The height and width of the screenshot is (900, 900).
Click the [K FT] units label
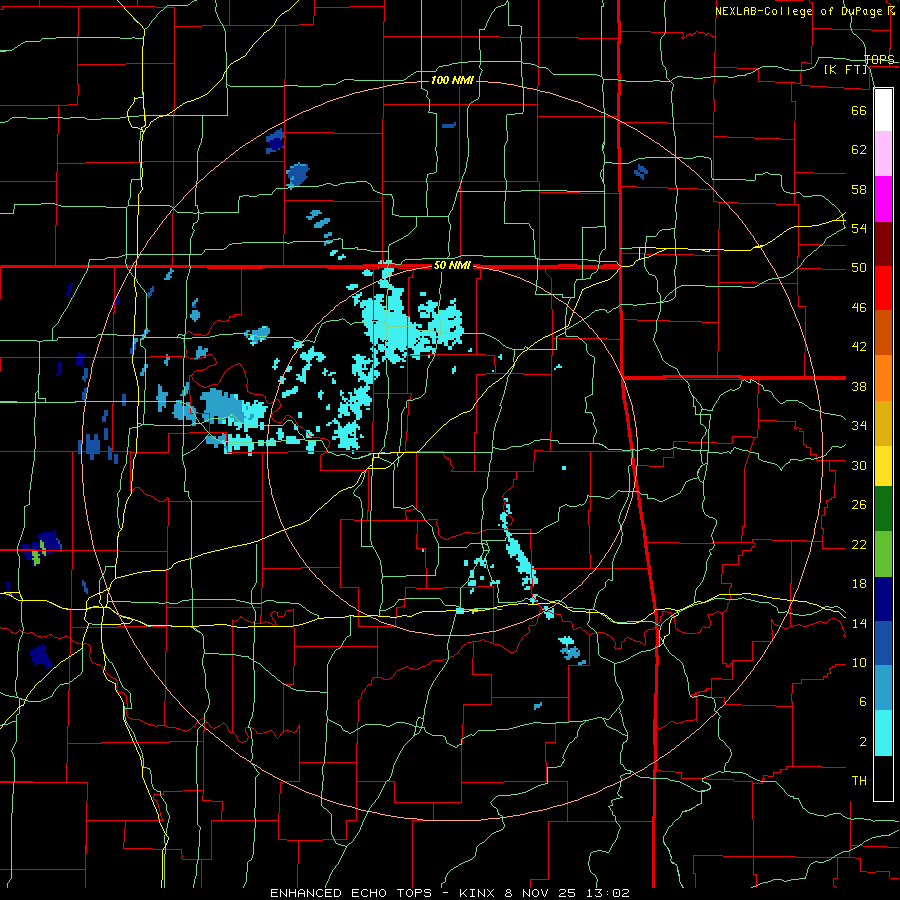846,69
